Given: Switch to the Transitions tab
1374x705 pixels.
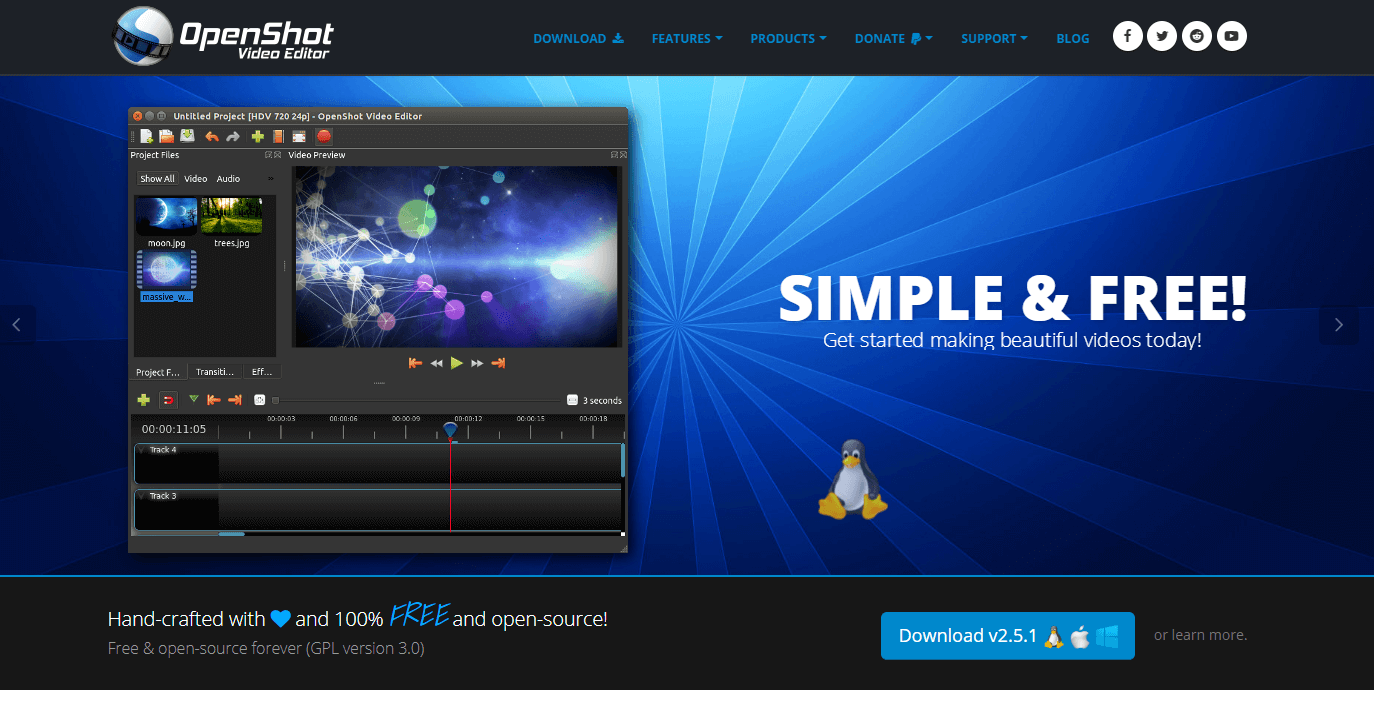Looking at the screenshot, I should [x=215, y=372].
